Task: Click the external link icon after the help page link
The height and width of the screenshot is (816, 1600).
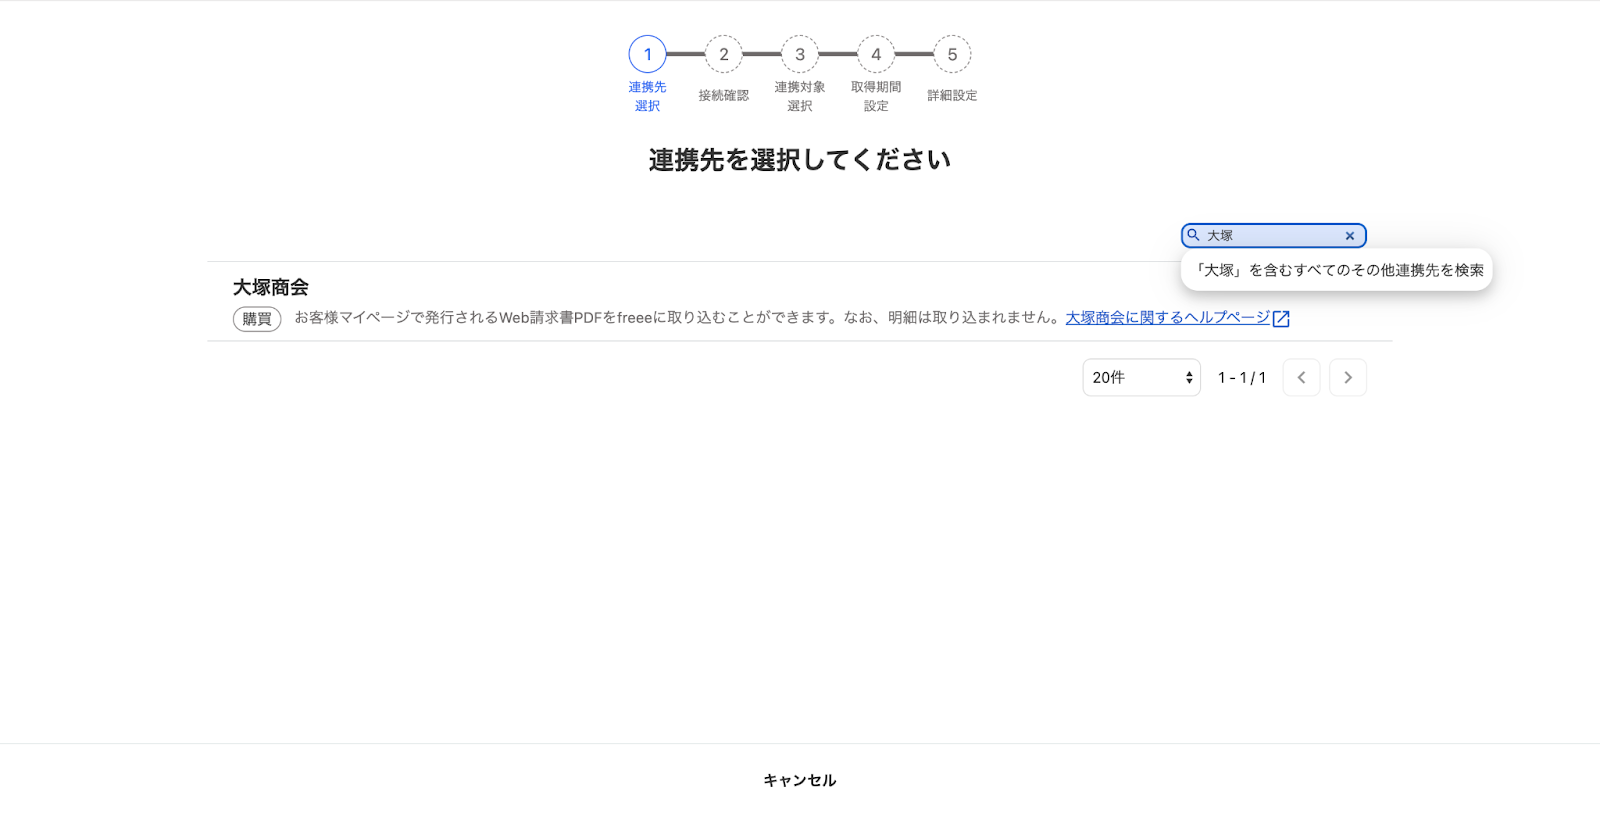Action: [1281, 319]
